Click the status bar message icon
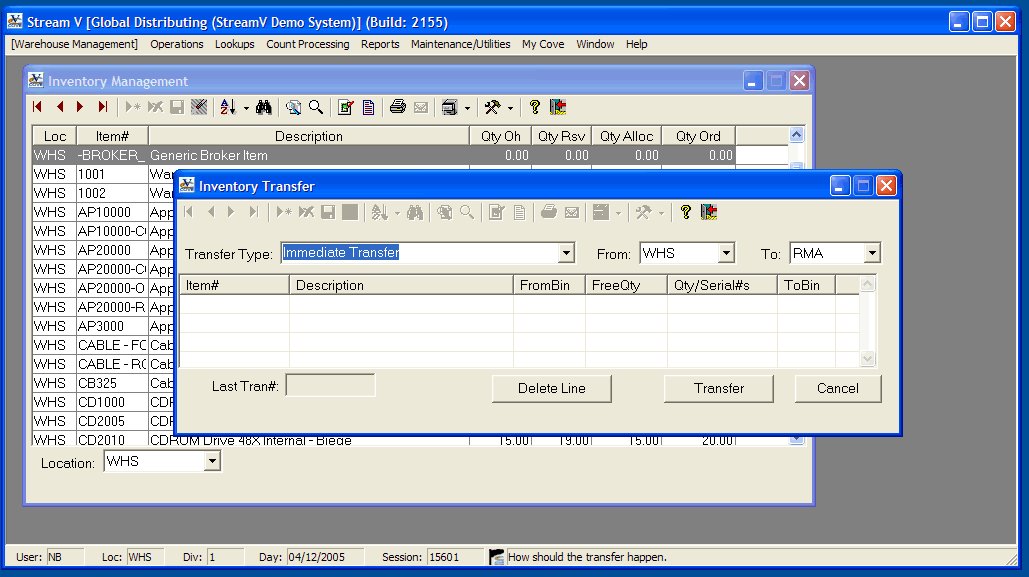This screenshot has width=1029, height=577. pyautogui.click(x=497, y=557)
